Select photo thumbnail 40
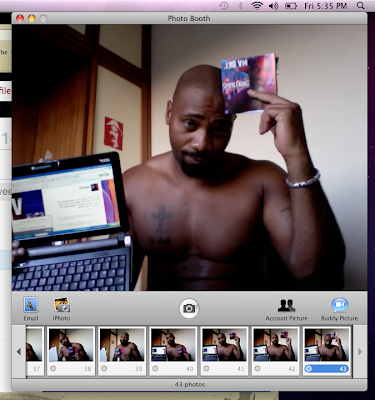This screenshot has height=400, width=375. 173,345
